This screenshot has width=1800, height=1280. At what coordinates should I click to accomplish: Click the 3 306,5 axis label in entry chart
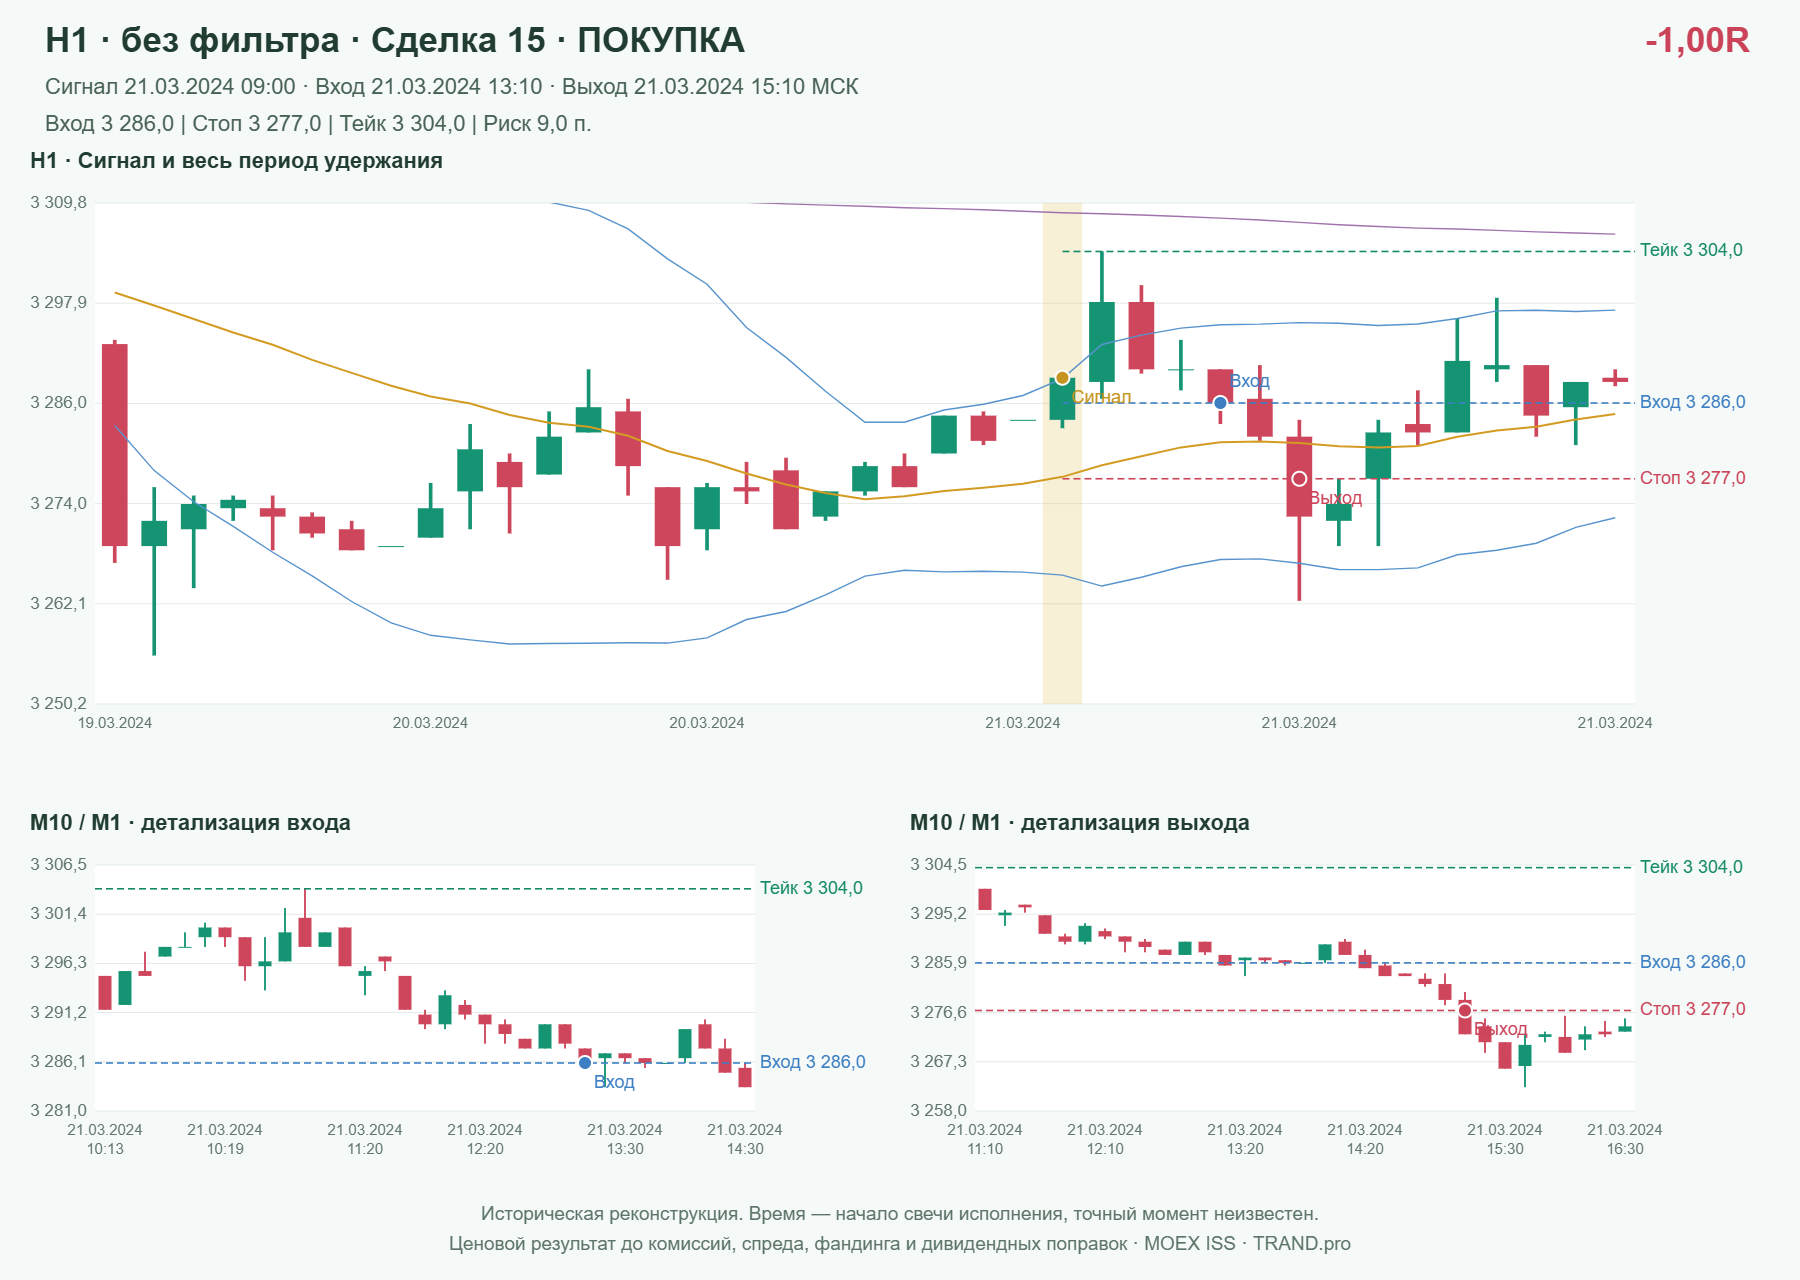(59, 865)
